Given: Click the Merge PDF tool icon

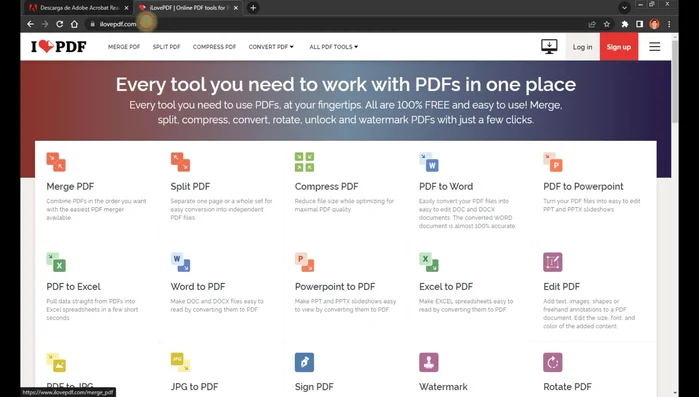Looking at the screenshot, I should pos(56,162).
